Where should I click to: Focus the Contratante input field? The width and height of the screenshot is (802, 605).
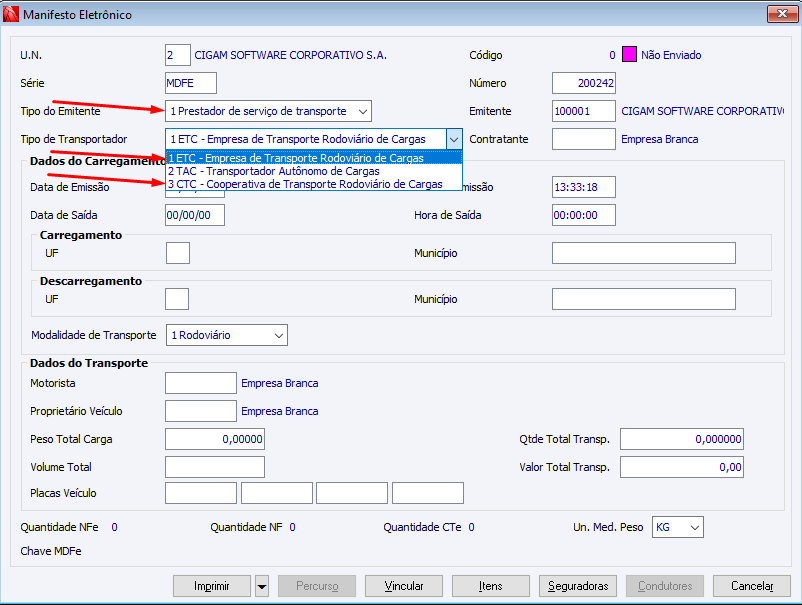click(584, 139)
